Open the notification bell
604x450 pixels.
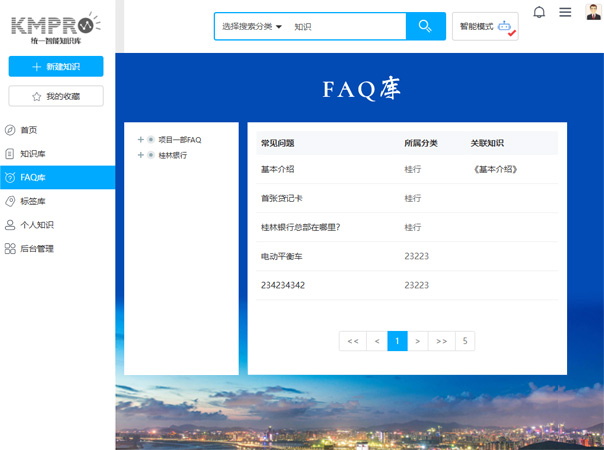(540, 12)
